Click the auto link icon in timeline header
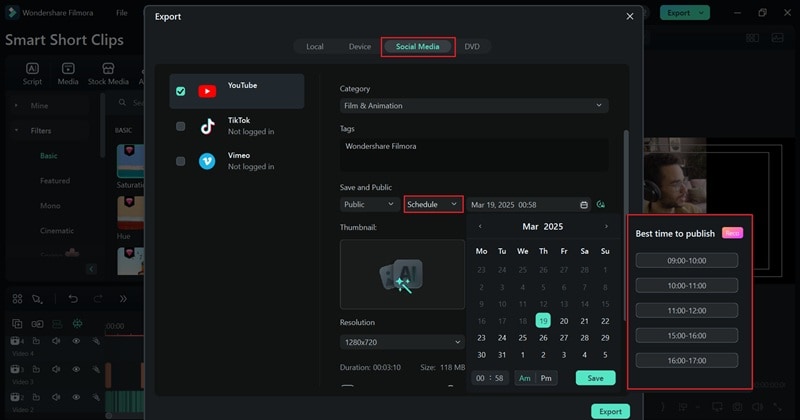 37,324
